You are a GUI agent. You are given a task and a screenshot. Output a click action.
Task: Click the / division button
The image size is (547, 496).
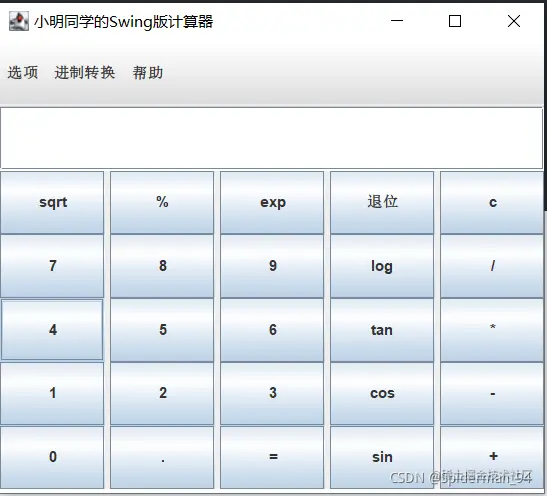492,266
